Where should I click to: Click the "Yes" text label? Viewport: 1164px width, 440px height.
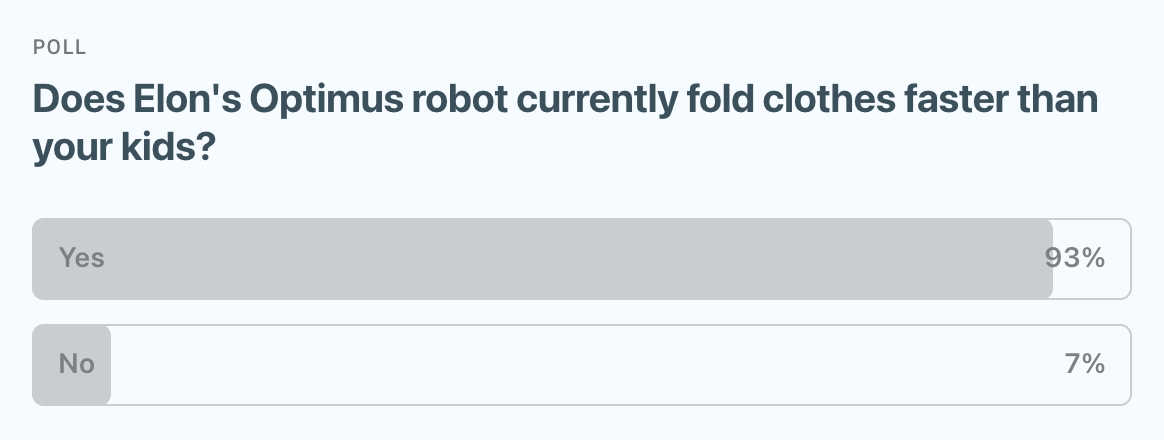click(82, 258)
